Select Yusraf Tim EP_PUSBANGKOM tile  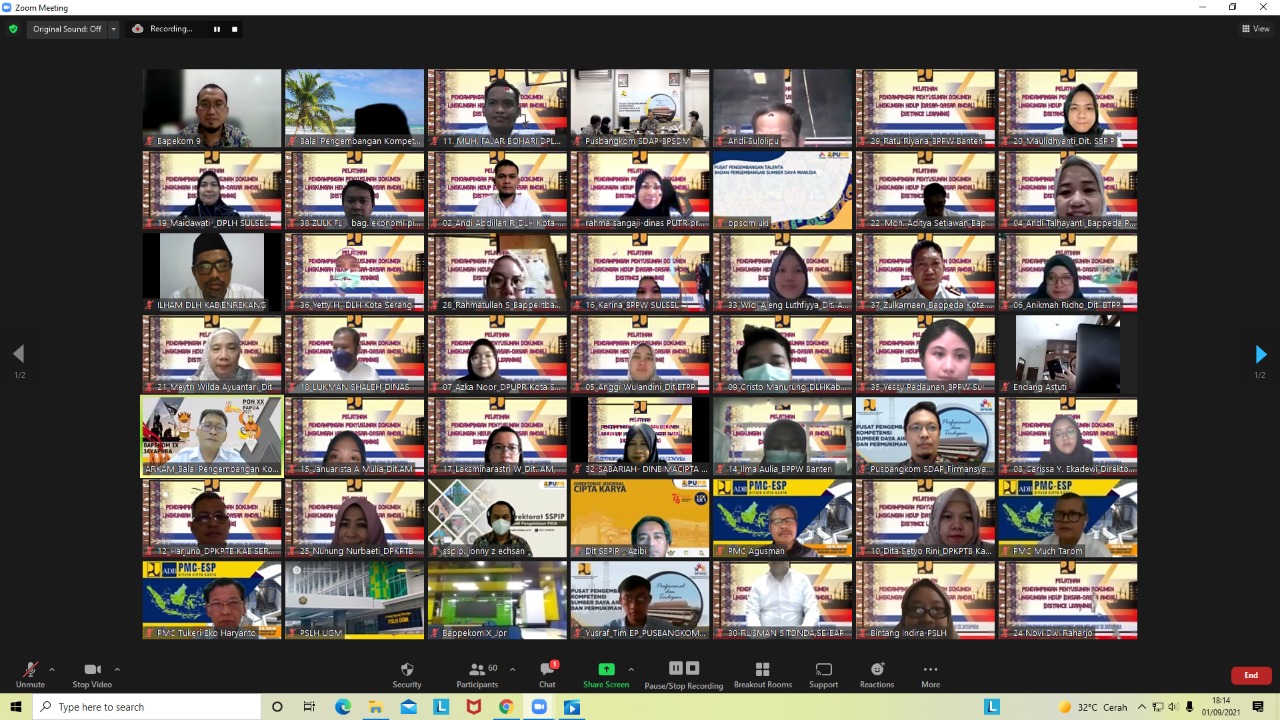[x=640, y=600]
